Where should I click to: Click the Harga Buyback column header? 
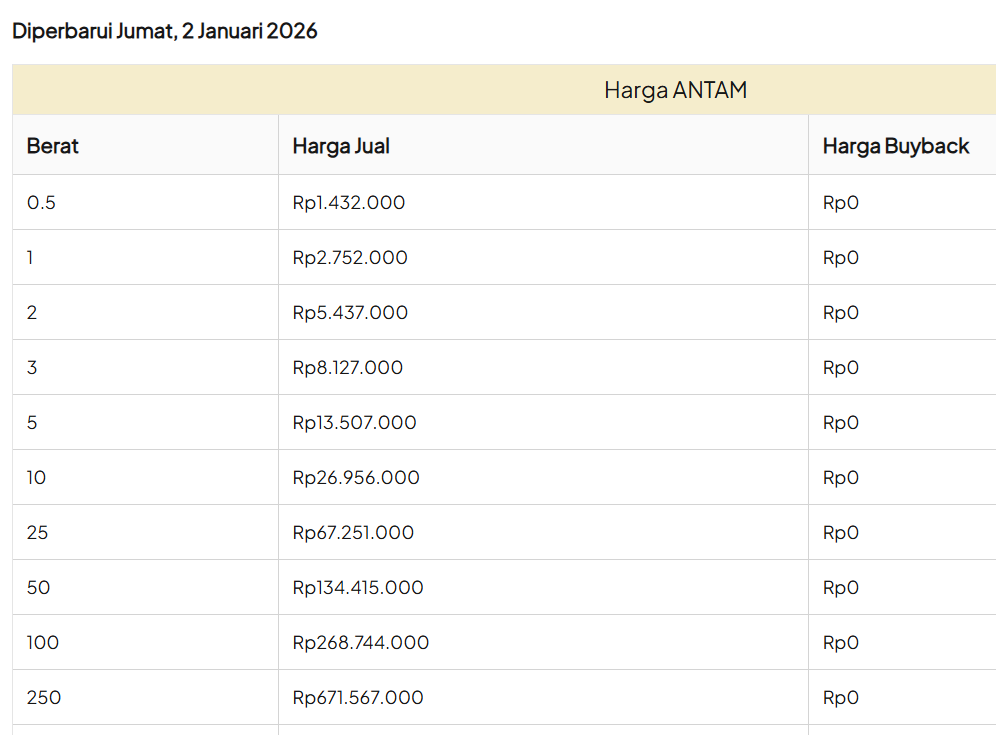coord(896,146)
